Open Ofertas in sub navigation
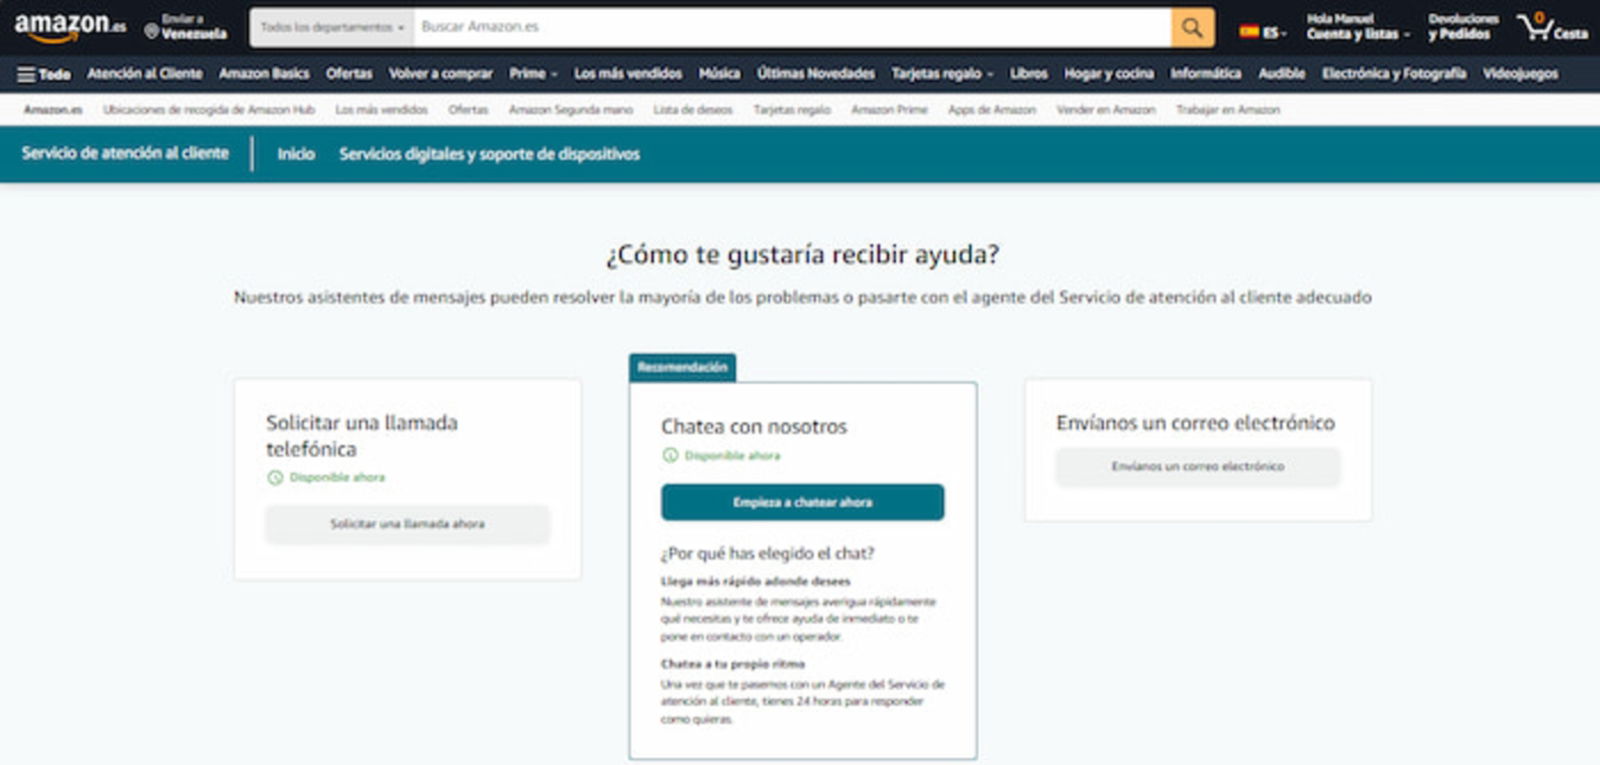Viewport: 1600px width, 765px height. 468,110
